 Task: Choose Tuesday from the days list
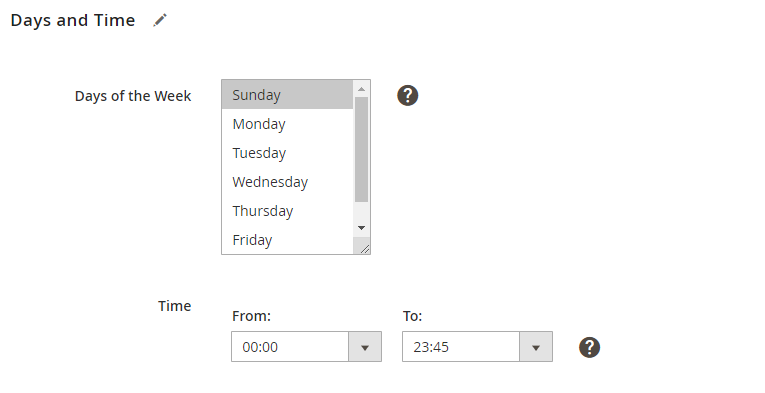click(287, 153)
